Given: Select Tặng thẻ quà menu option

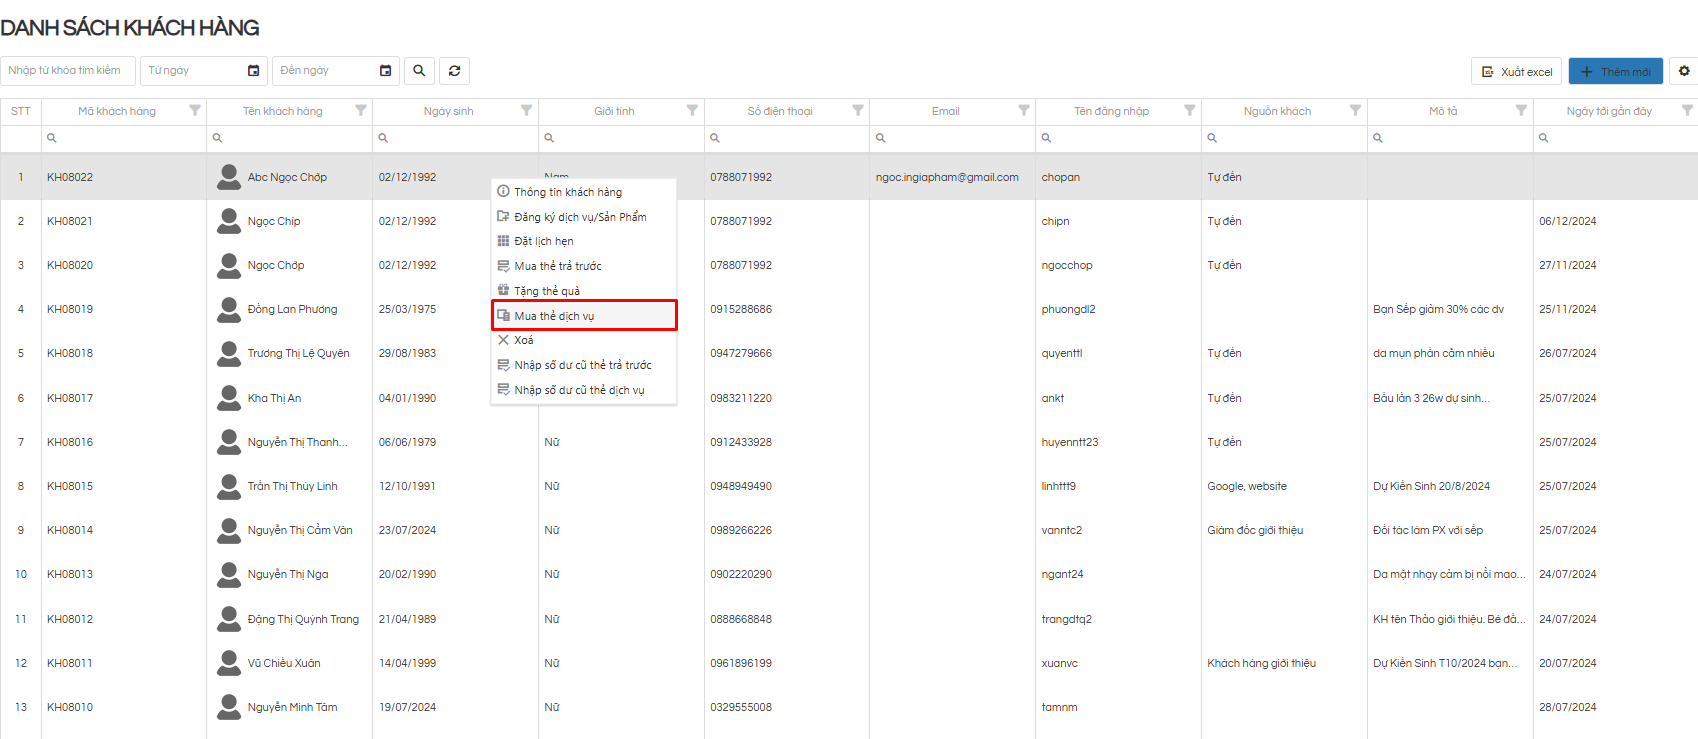Looking at the screenshot, I should point(547,291).
